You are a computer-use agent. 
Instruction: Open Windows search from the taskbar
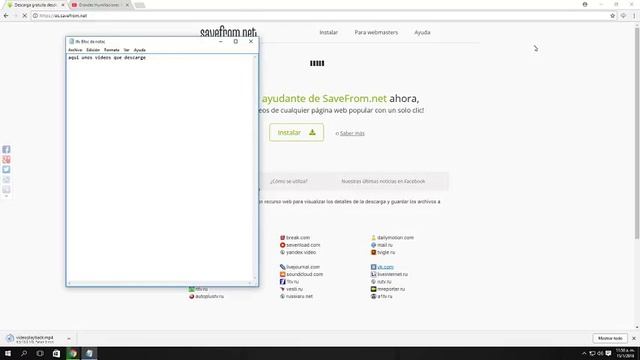click(24, 353)
